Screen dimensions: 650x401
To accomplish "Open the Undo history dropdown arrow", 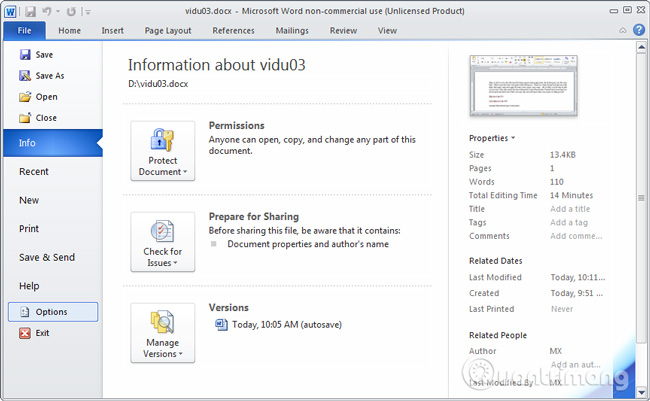I will [x=58, y=12].
